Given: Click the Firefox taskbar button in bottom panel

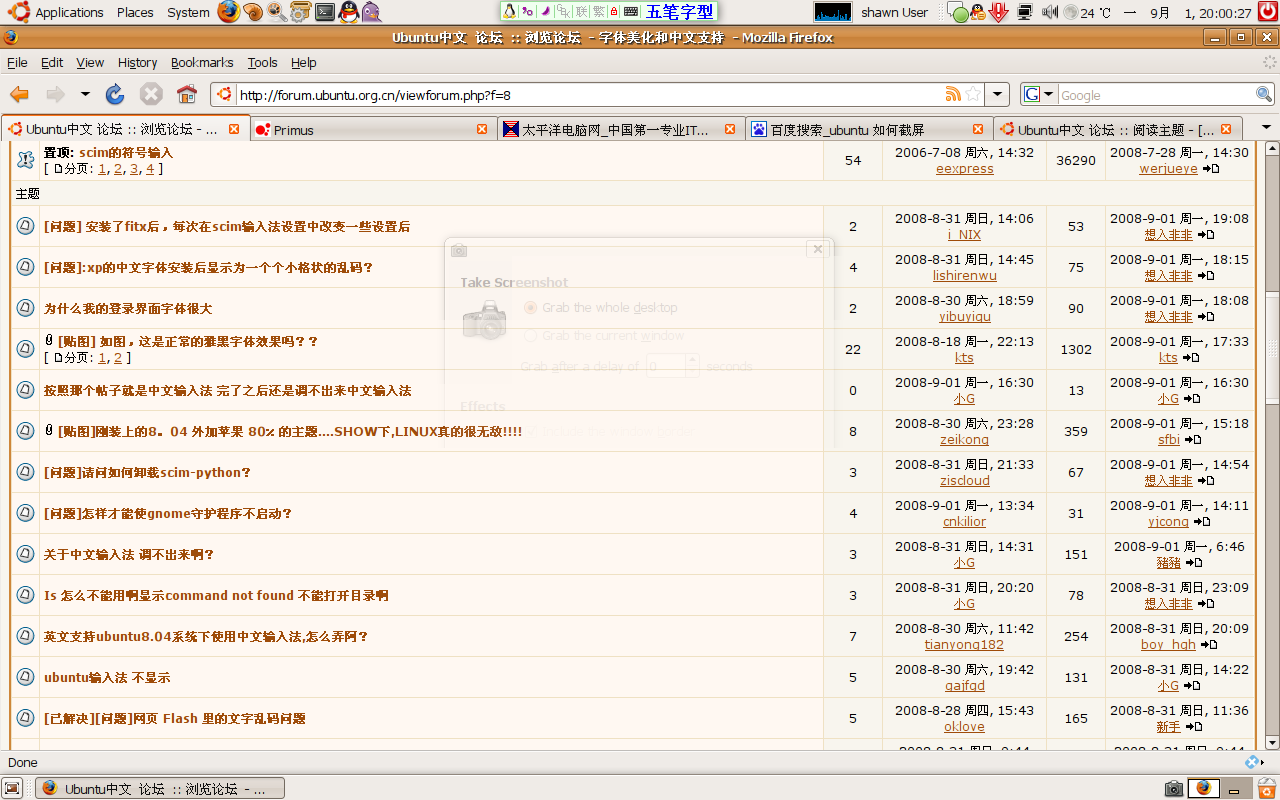Looking at the screenshot, I should [160, 788].
